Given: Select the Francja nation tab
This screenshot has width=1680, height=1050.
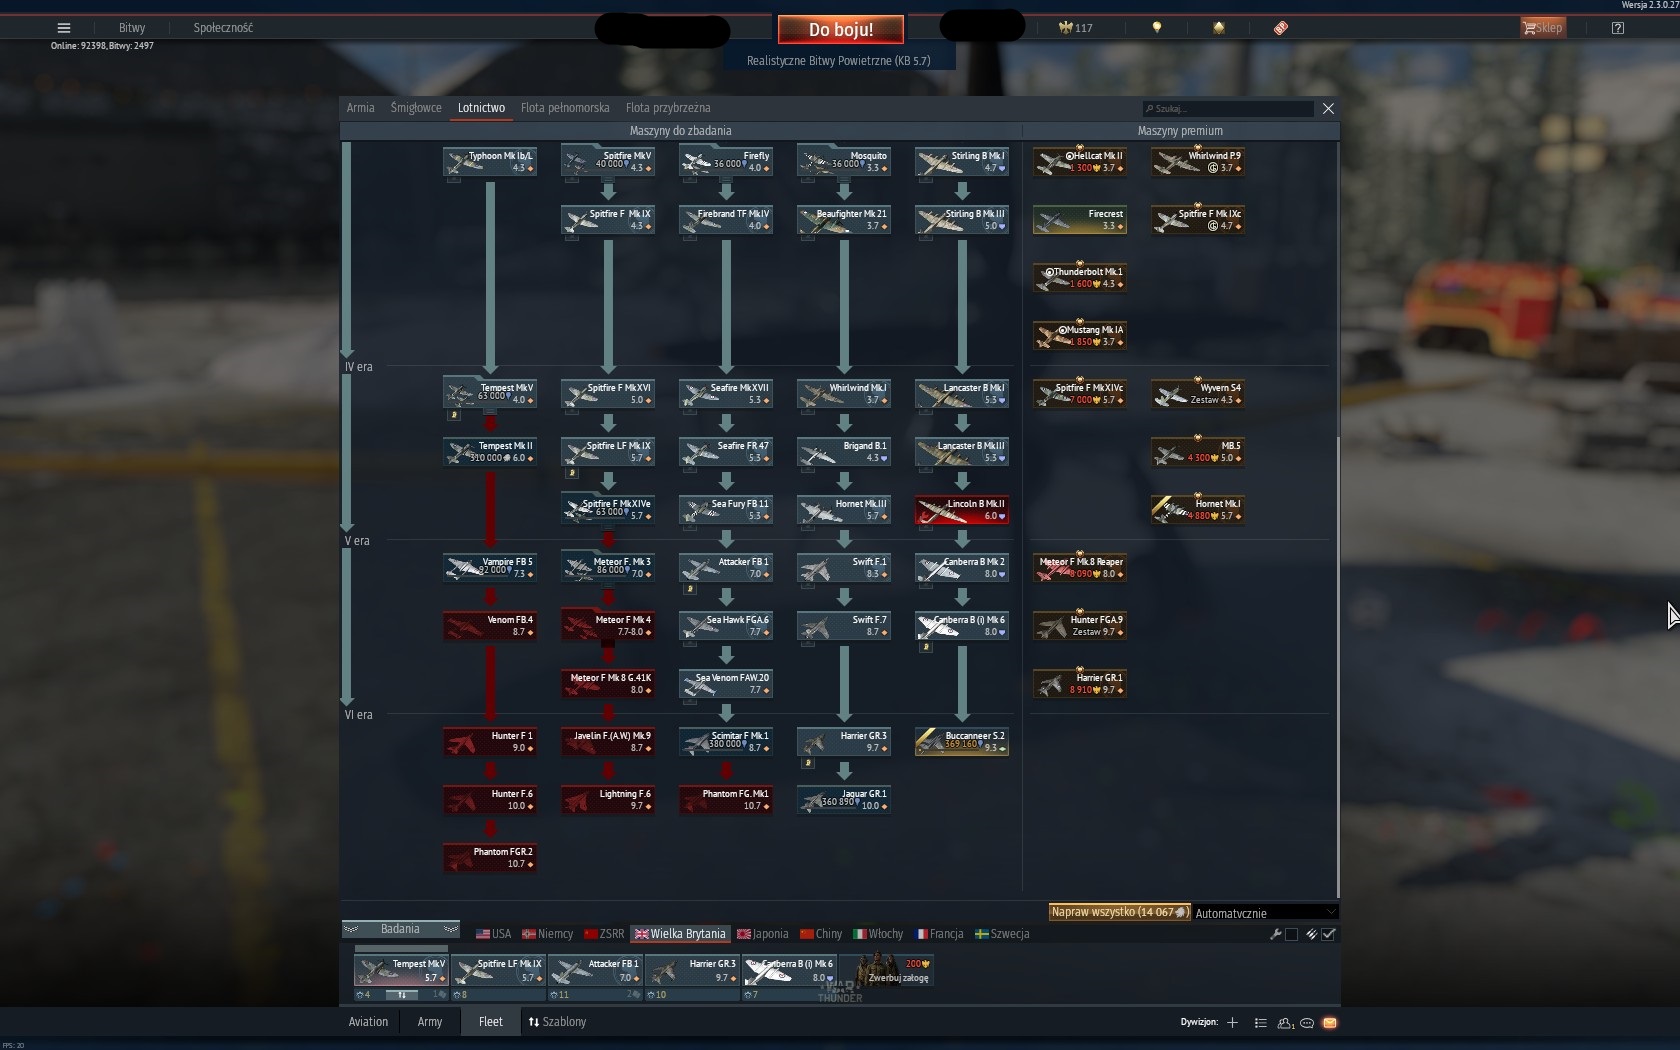Looking at the screenshot, I should tap(939, 934).
